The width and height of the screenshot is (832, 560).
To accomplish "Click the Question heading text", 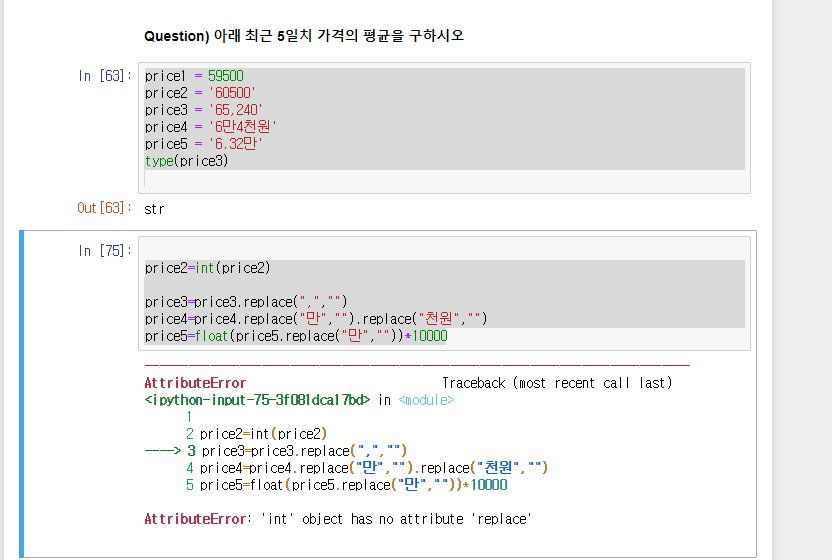I will point(304,36).
